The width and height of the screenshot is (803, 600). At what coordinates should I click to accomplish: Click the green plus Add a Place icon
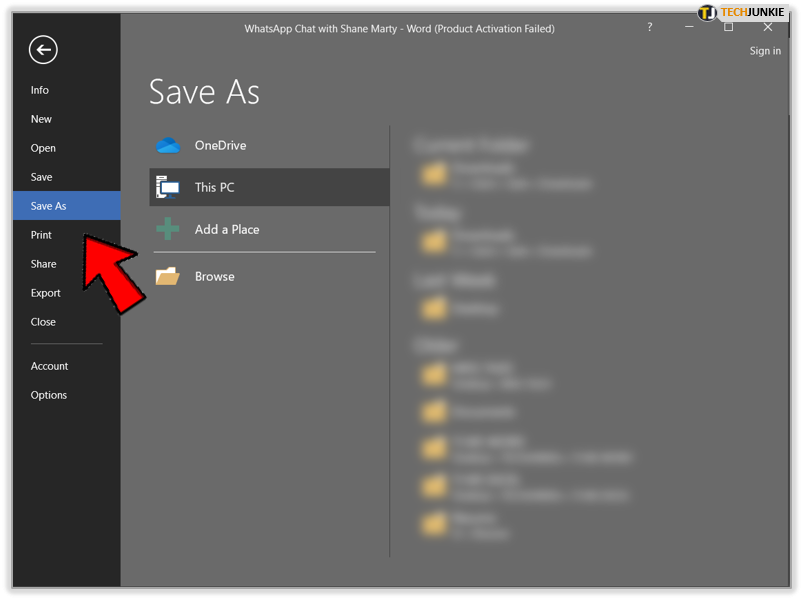[x=167, y=229]
